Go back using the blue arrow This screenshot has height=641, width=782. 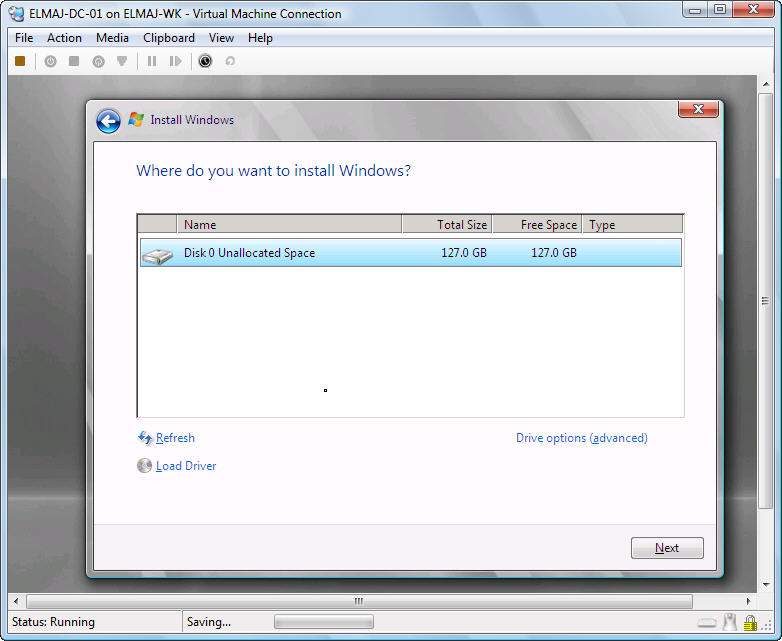pyautogui.click(x=108, y=121)
